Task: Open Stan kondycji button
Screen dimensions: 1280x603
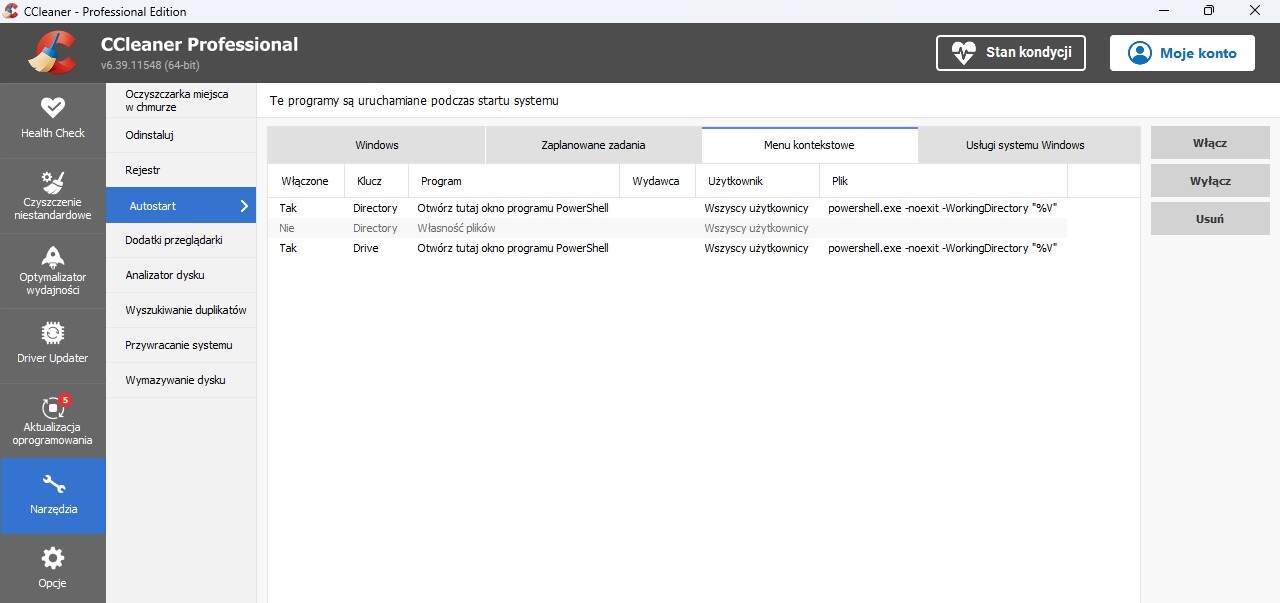Action: (x=1010, y=53)
